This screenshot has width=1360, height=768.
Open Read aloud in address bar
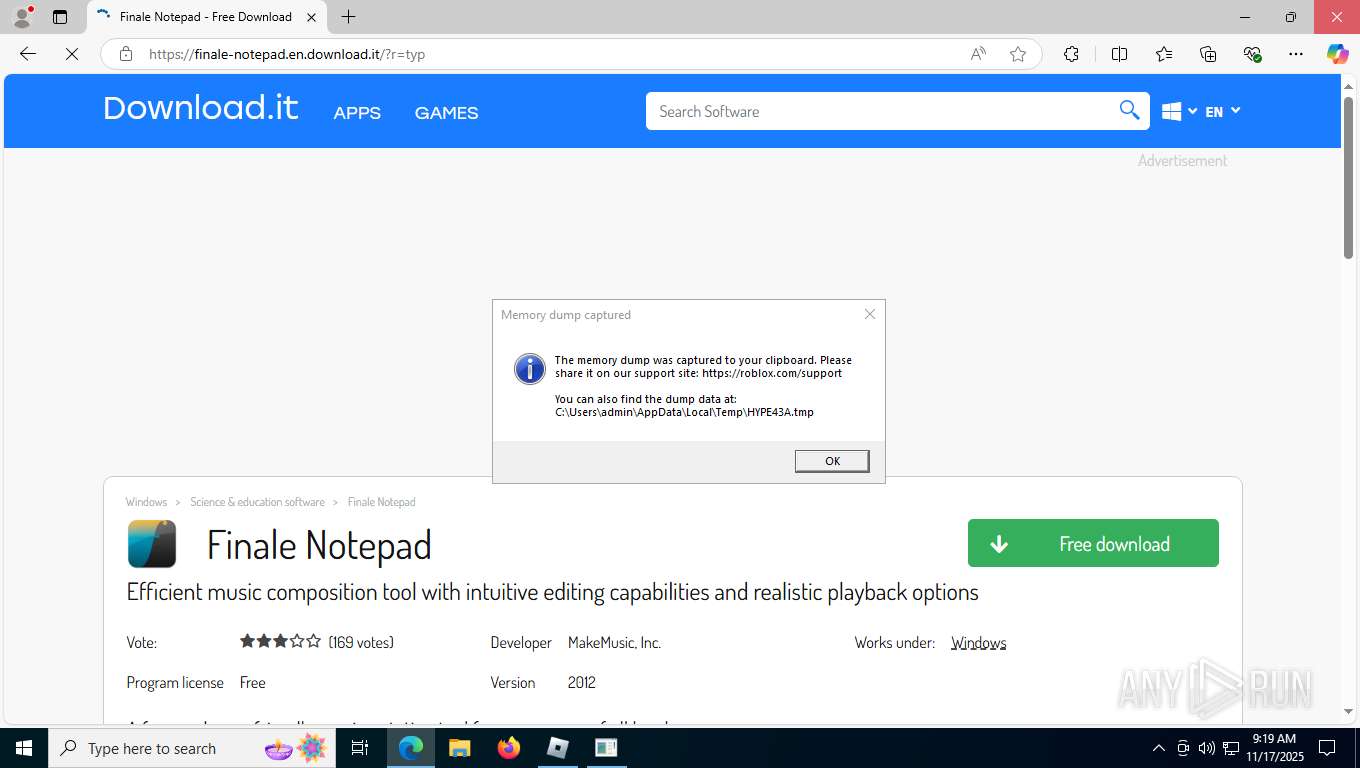(978, 54)
